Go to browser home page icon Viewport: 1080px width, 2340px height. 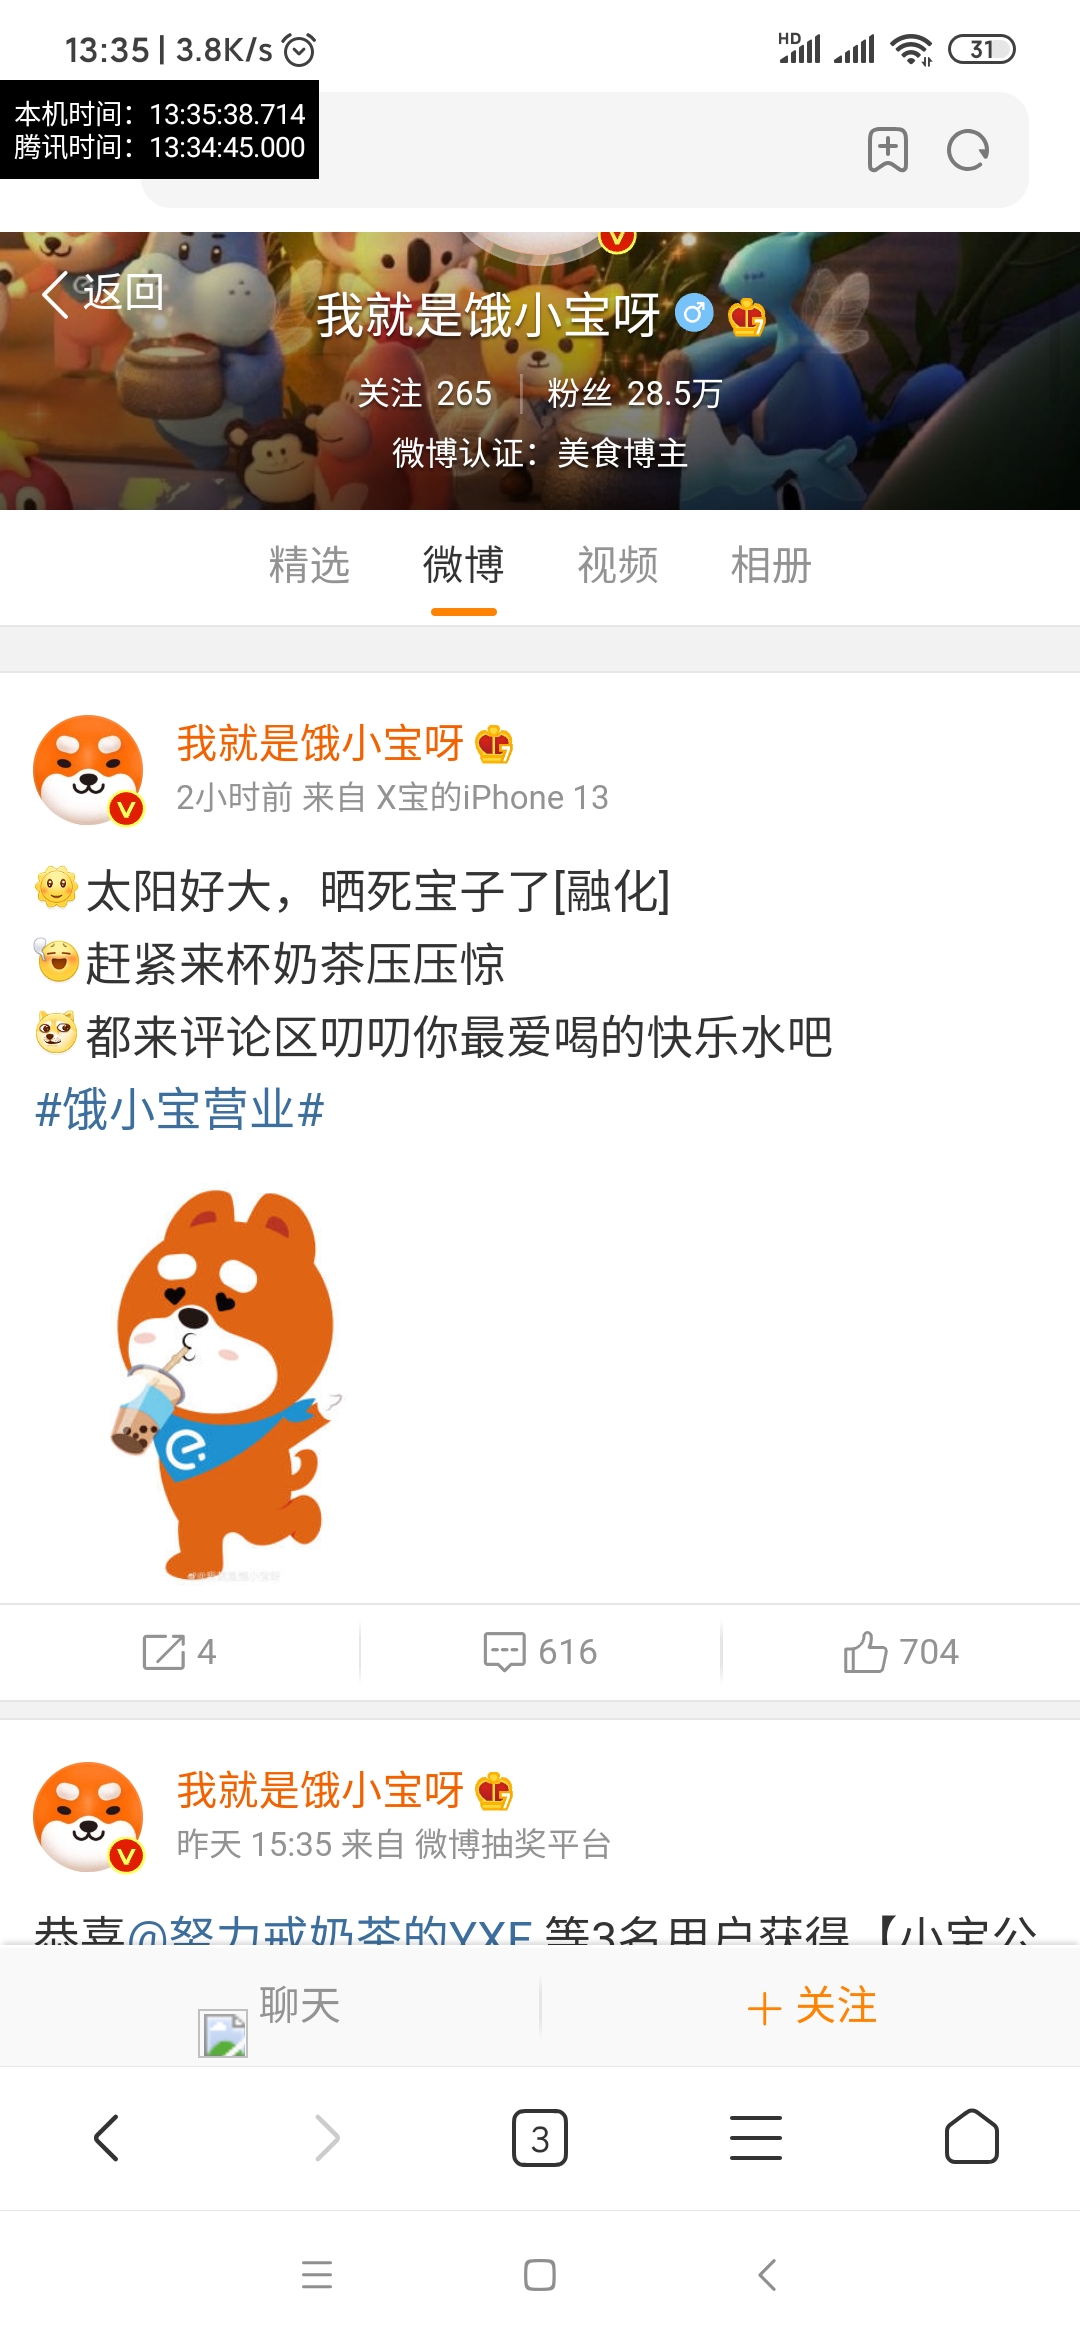pyautogui.click(x=972, y=2138)
